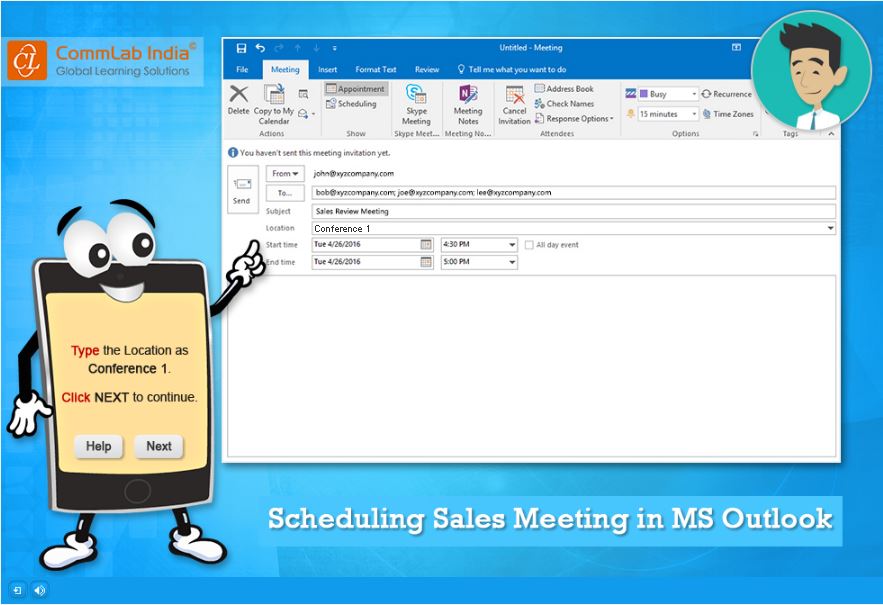883x605 pixels.
Task: Click the To recipients address field
Action: 573,193
